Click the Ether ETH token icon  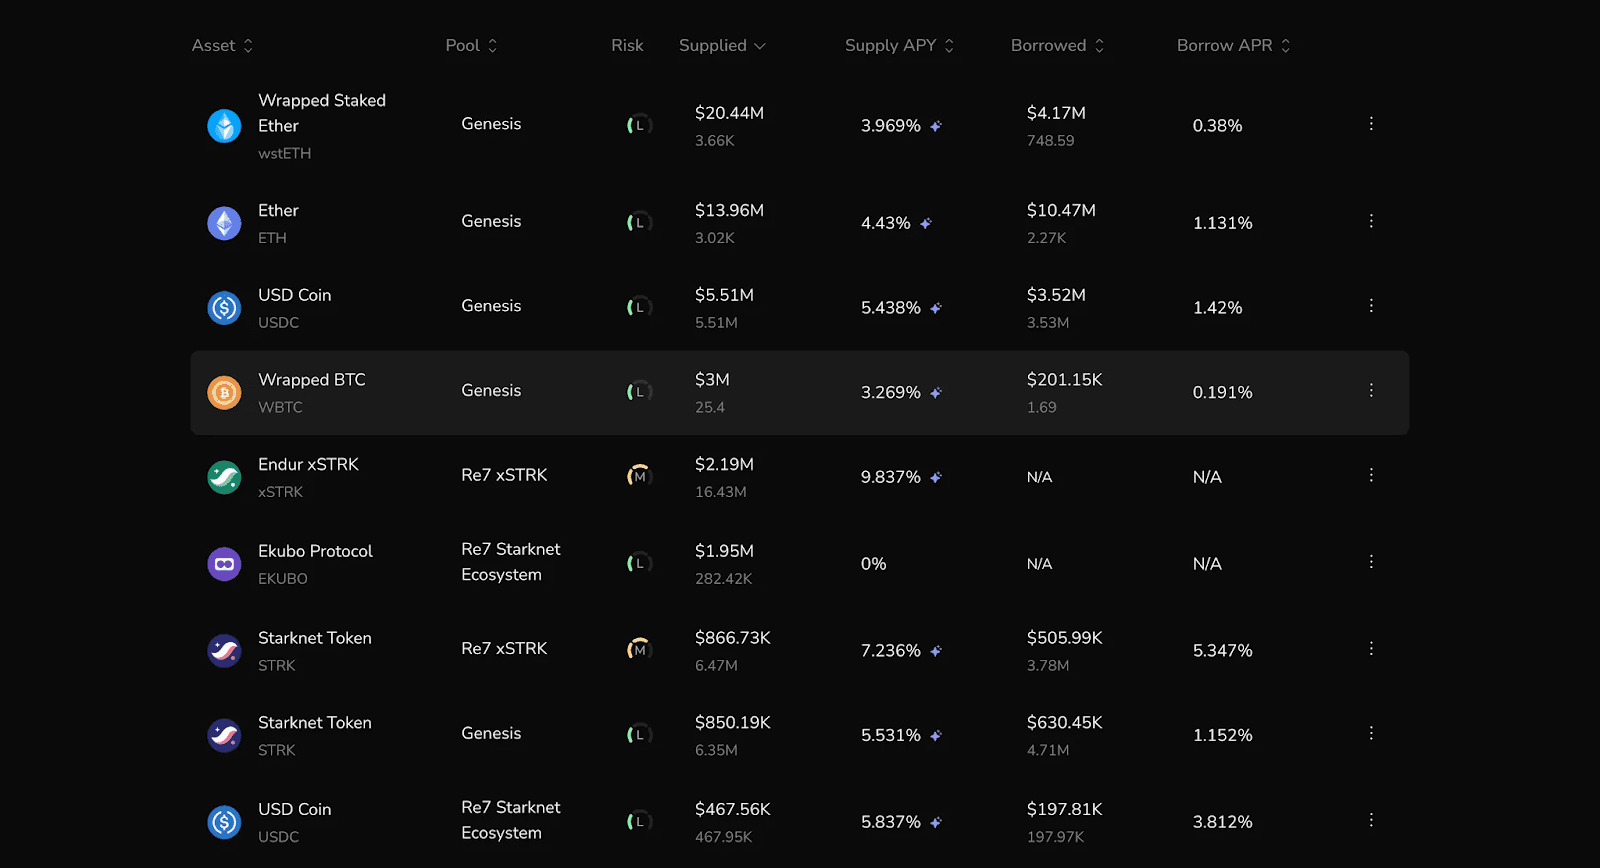(x=224, y=223)
